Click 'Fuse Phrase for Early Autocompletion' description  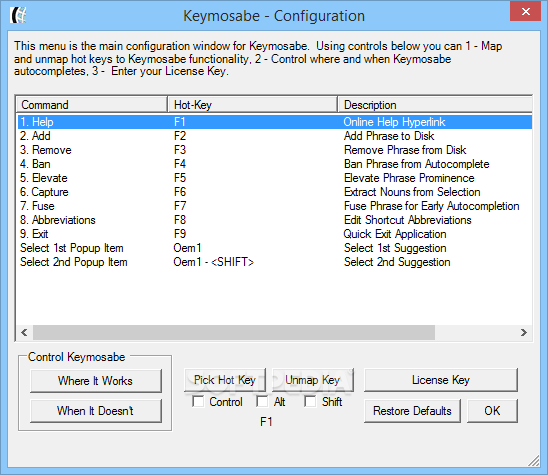click(432, 206)
